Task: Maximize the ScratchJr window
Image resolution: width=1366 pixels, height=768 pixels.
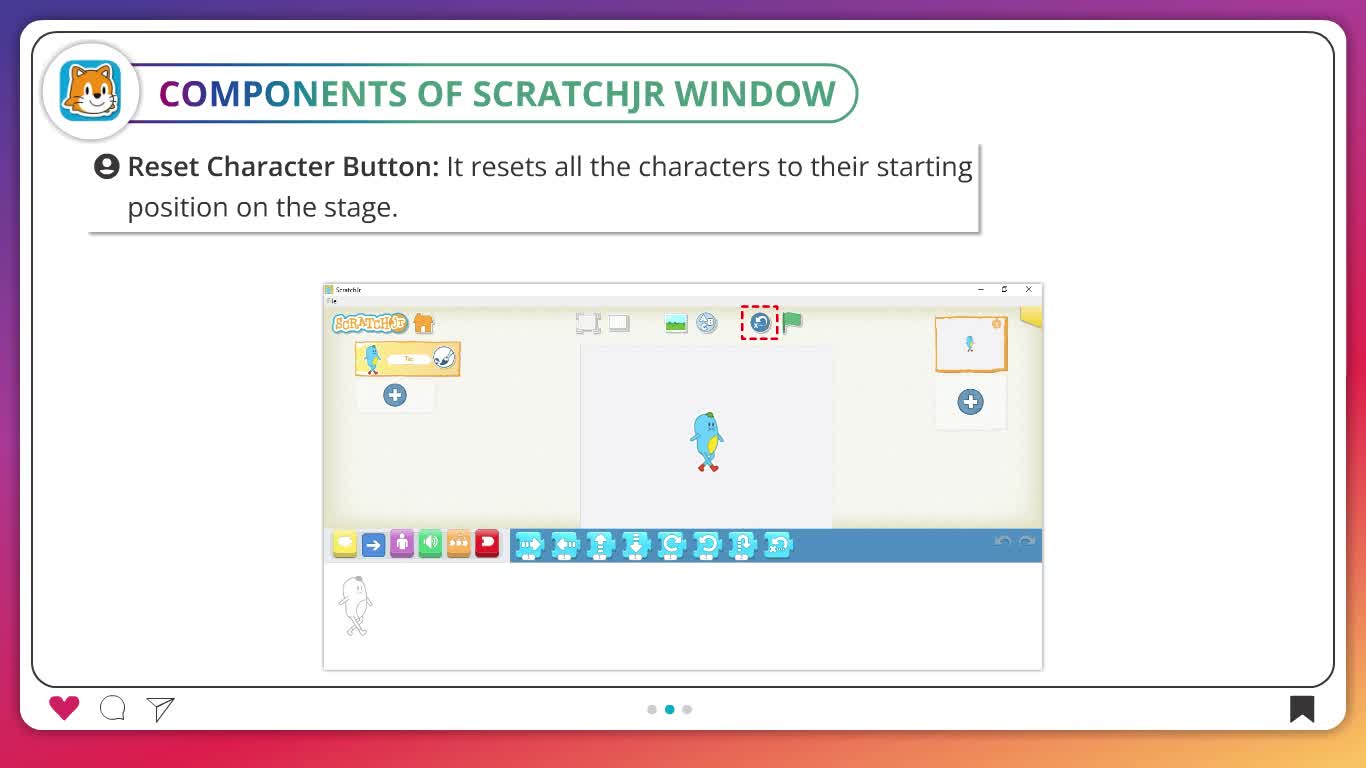Action: coord(1004,289)
